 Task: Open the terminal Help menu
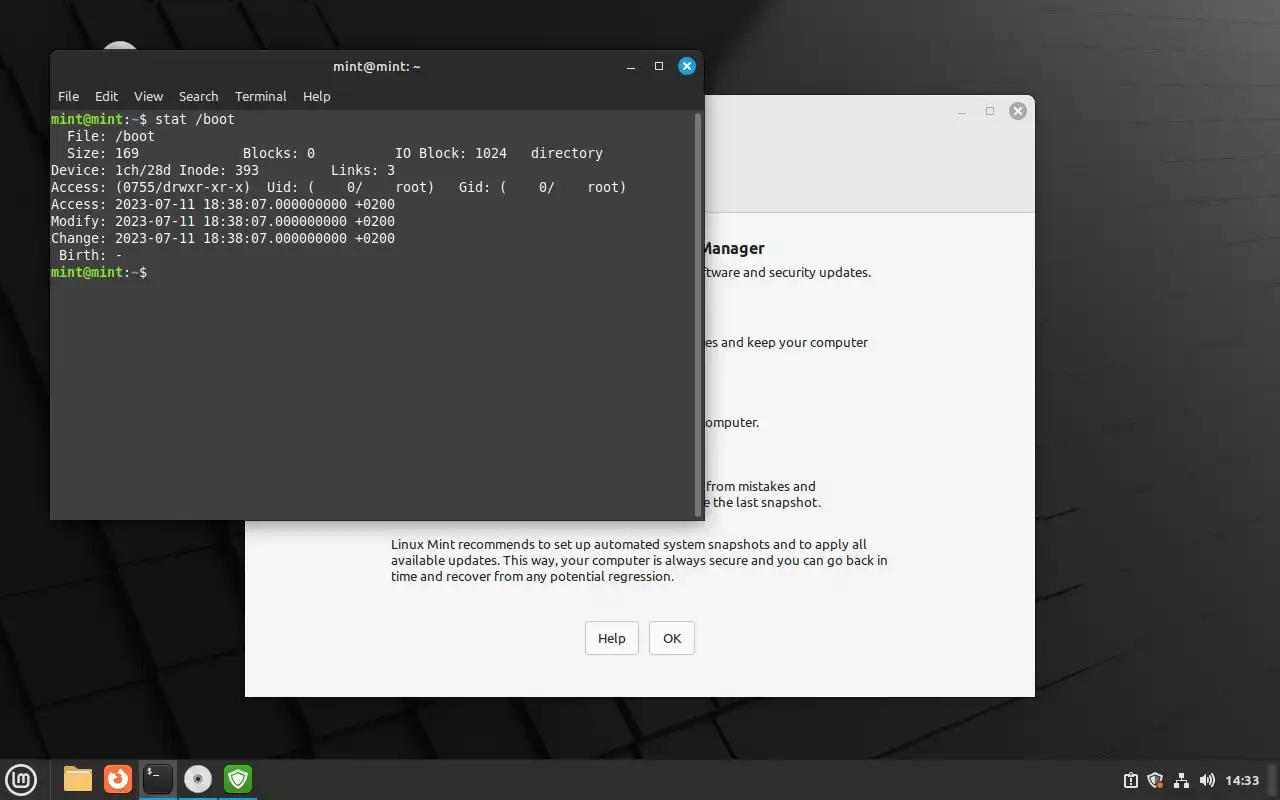[316, 96]
